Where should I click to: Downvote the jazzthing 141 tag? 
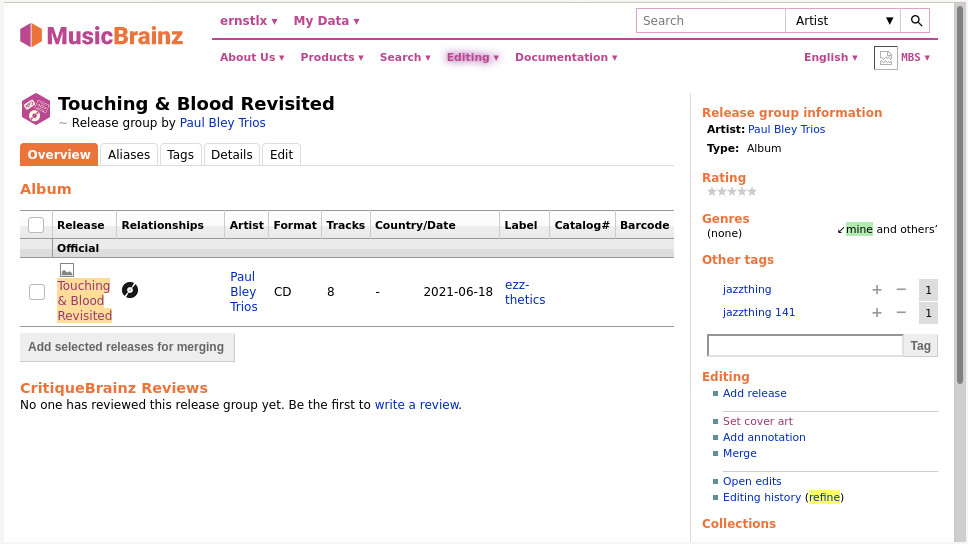point(901,313)
